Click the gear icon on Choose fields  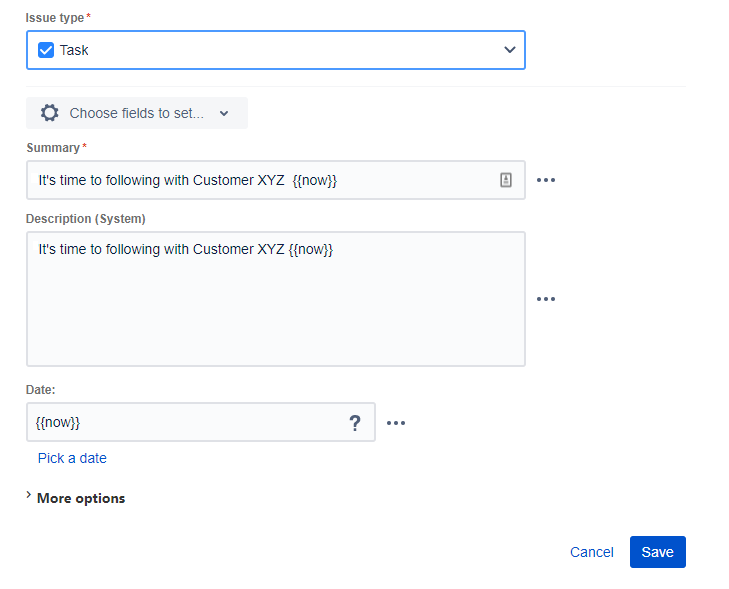(x=50, y=113)
